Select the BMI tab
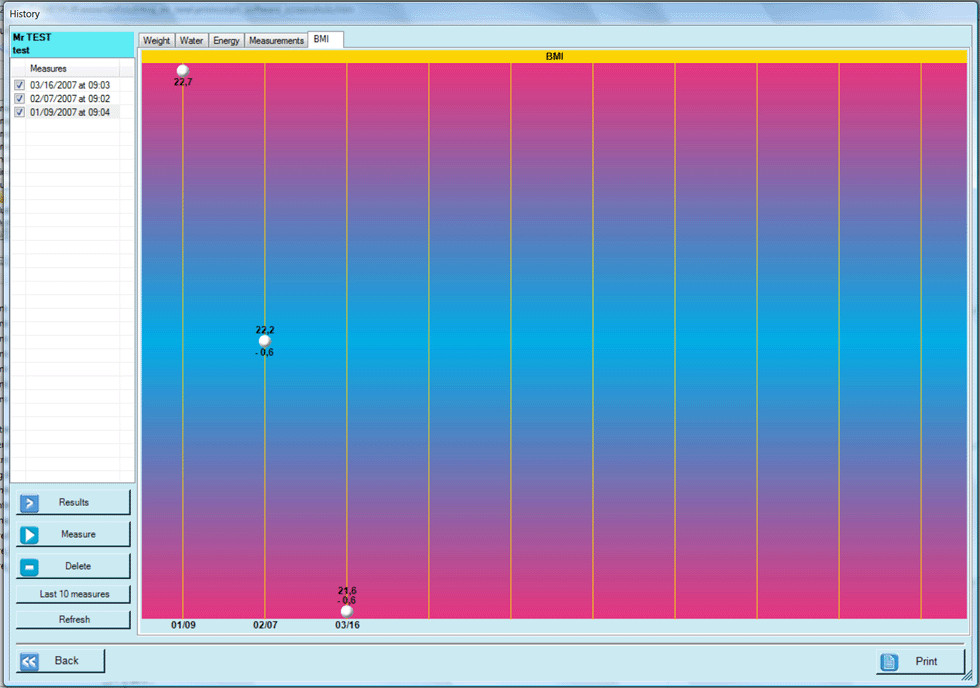Viewport: 980px width, 688px height. tap(326, 39)
